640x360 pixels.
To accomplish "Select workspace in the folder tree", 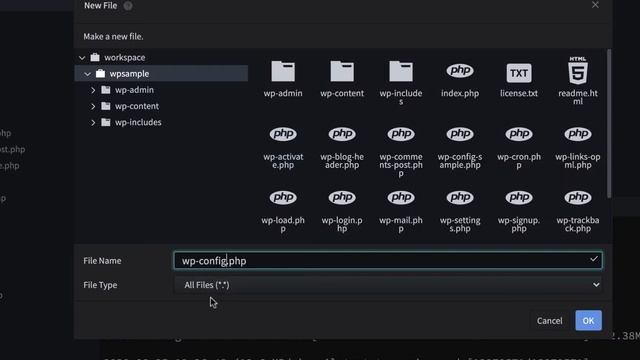I will (124, 58).
